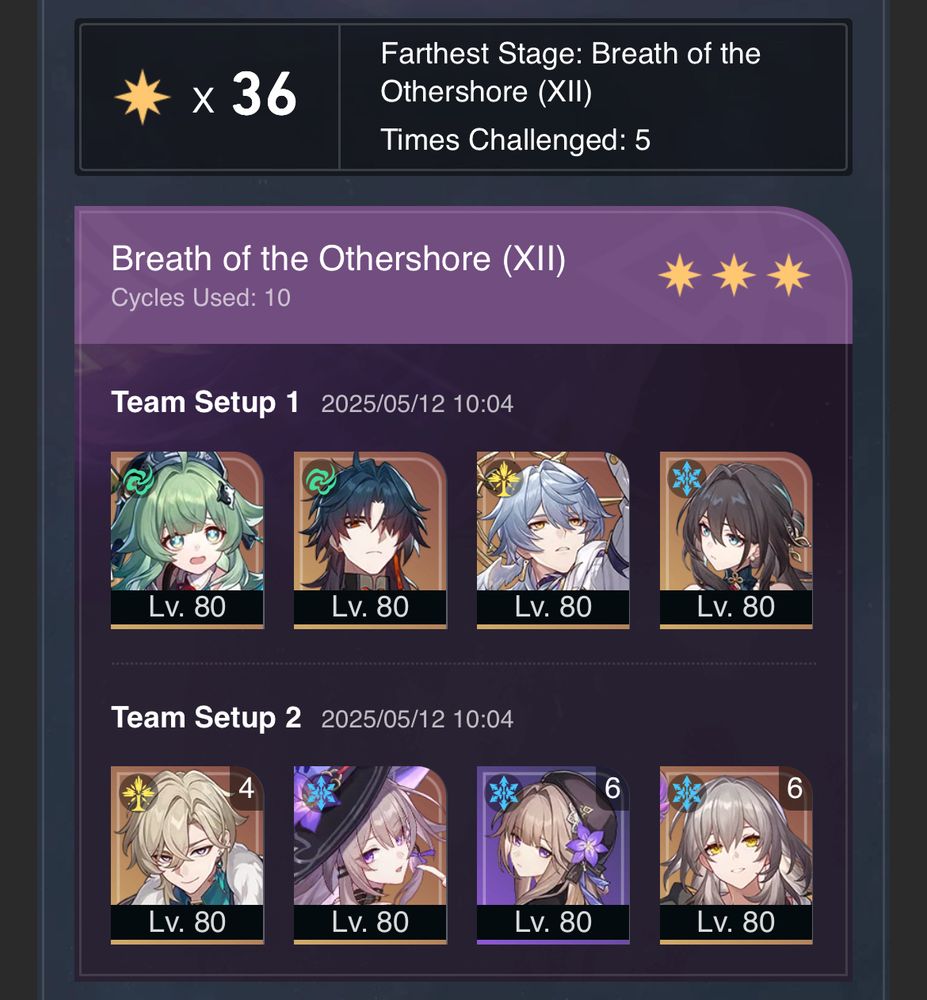Select the black-haired Ice character portrait
The height and width of the screenshot is (1000, 927).
click(736, 540)
